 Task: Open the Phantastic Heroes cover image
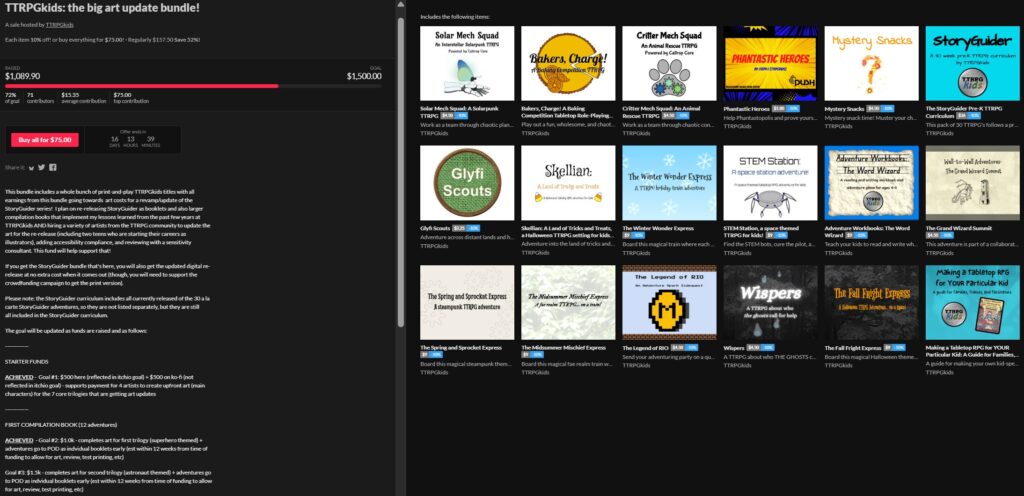click(771, 63)
